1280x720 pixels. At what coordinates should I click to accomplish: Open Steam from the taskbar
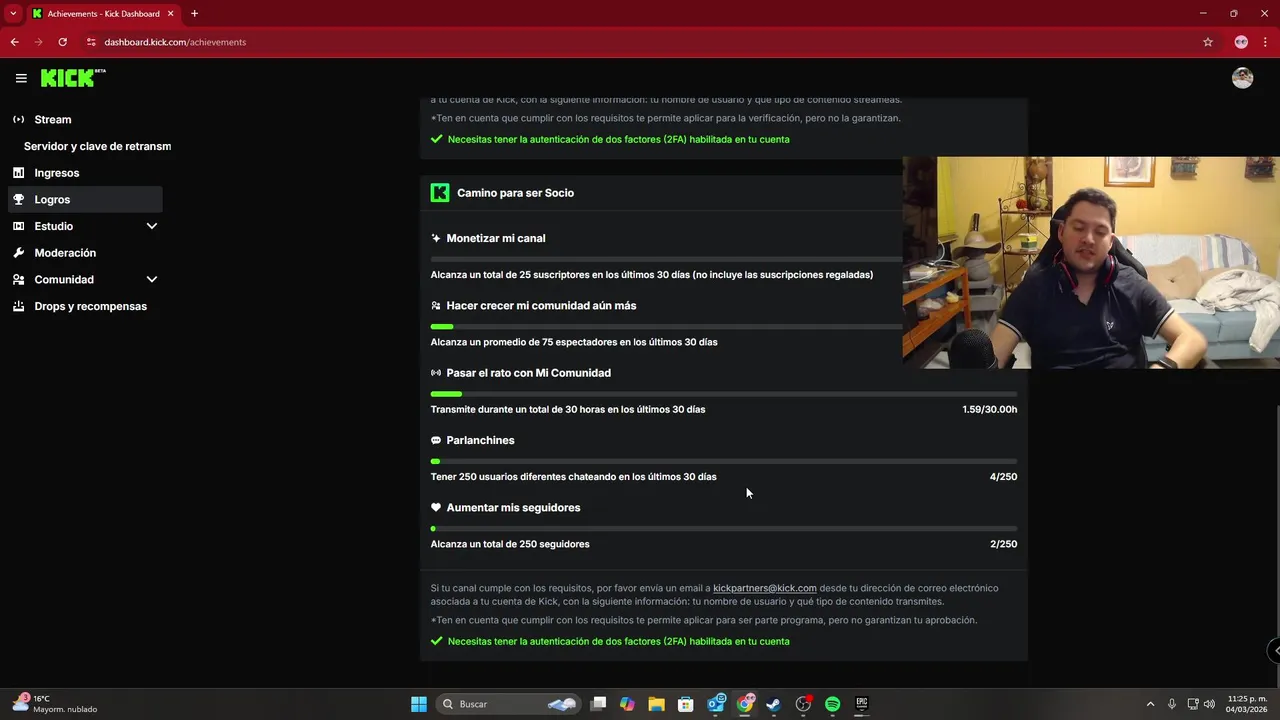pos(773,704)
